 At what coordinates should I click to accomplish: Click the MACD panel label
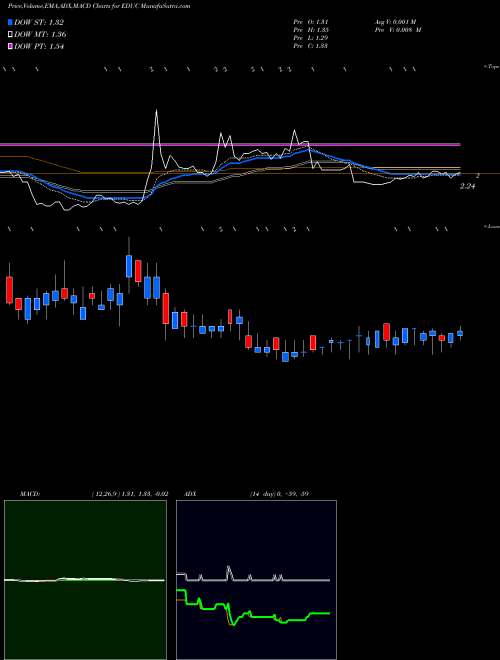pyautogui.click(x=30, y=494)
